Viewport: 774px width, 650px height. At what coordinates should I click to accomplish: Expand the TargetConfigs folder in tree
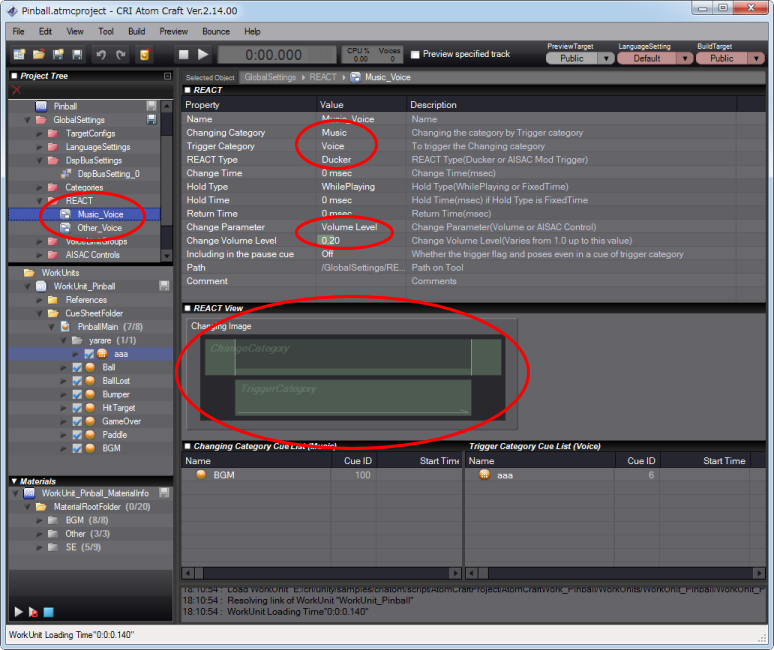[x=41, y=133]
